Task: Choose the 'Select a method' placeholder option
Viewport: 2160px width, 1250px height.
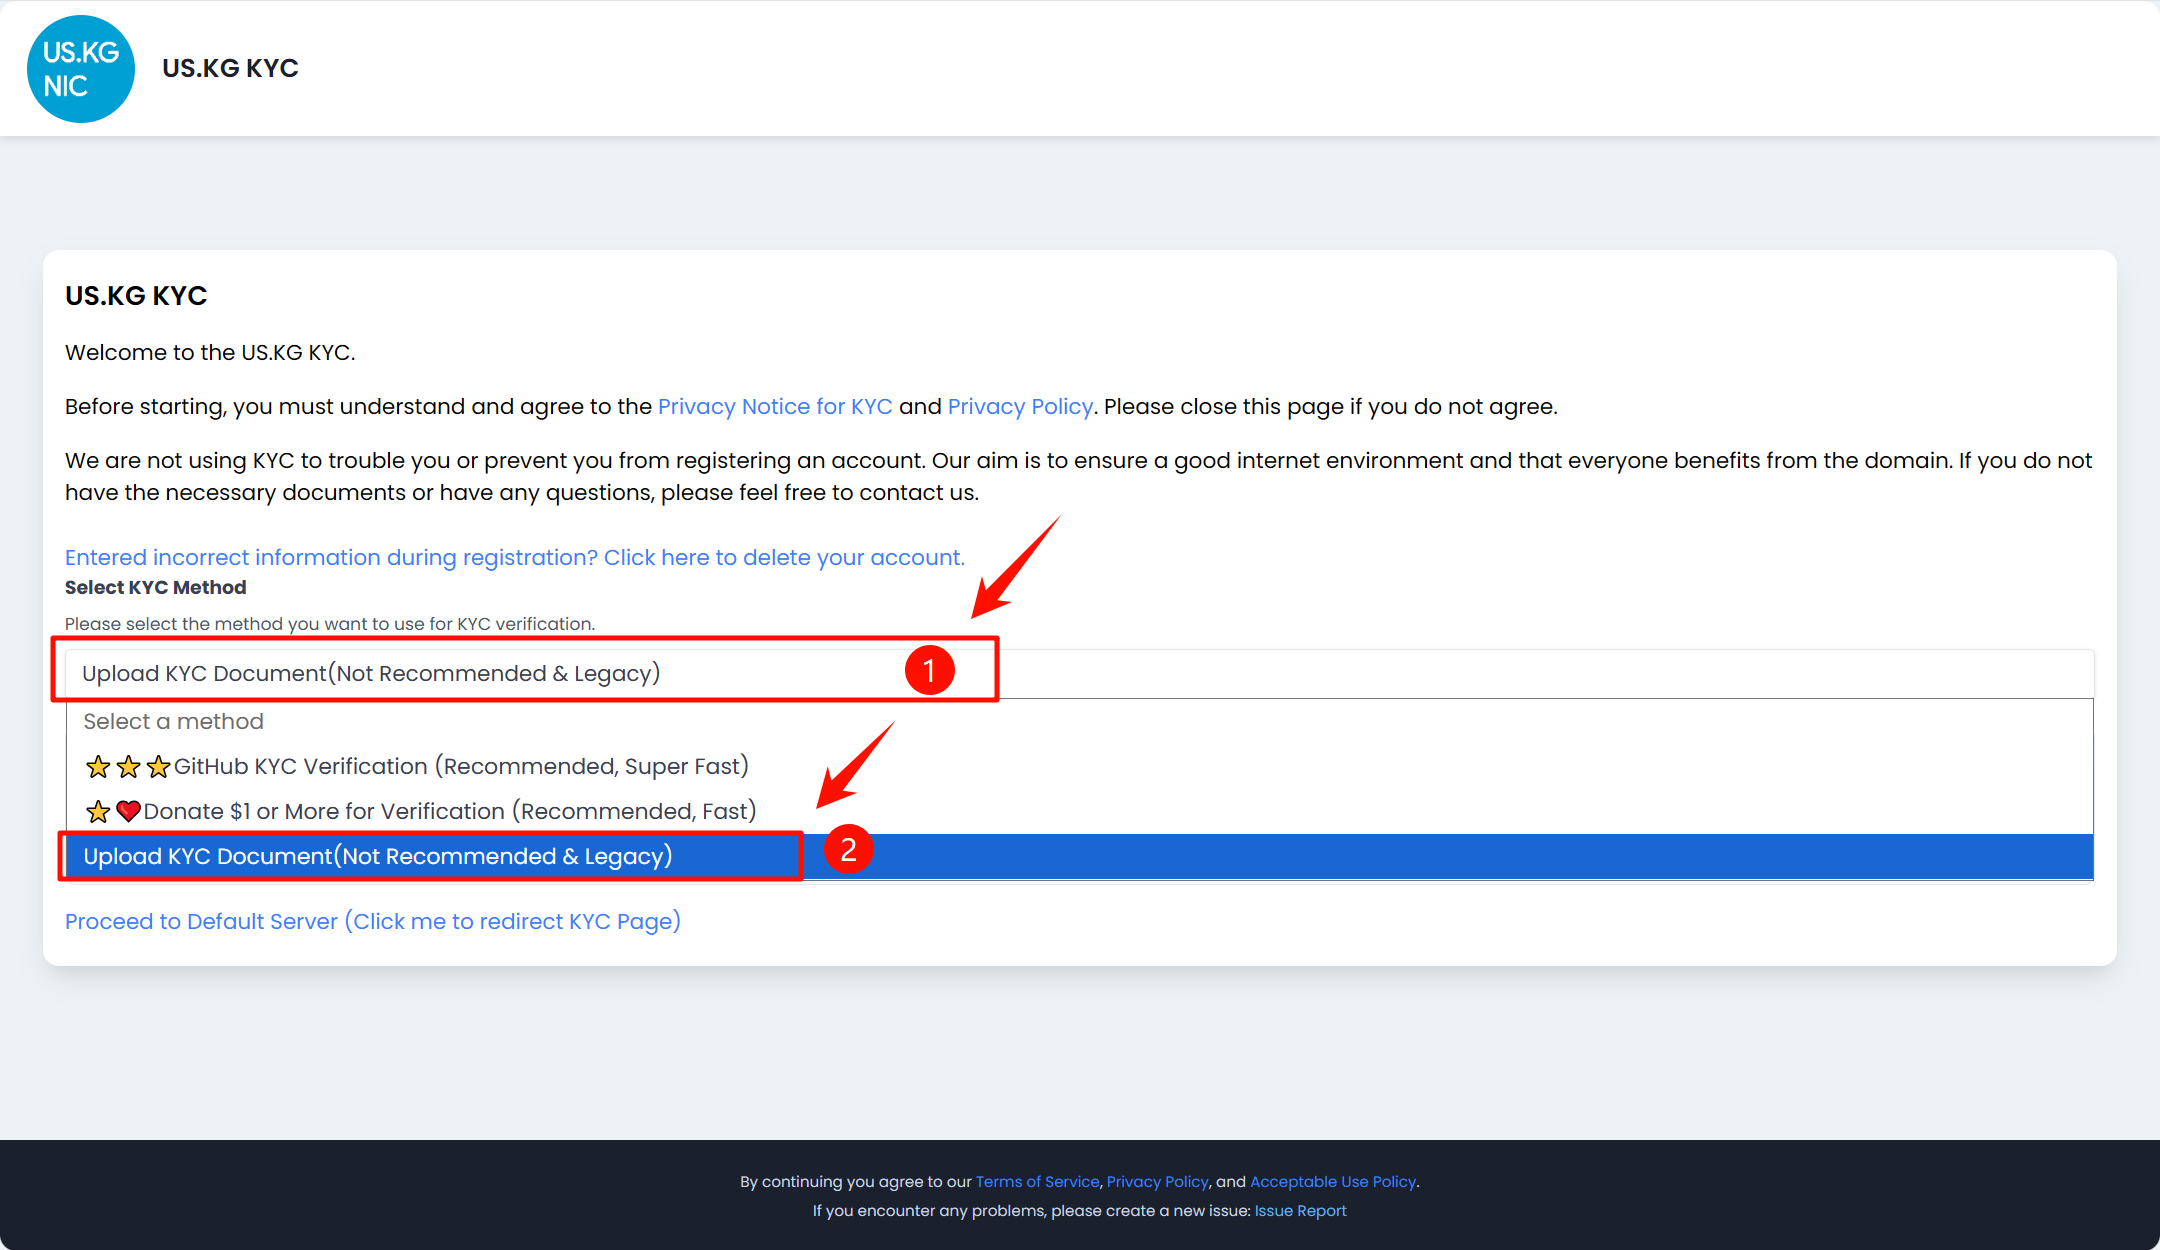Action: point(173,721)
